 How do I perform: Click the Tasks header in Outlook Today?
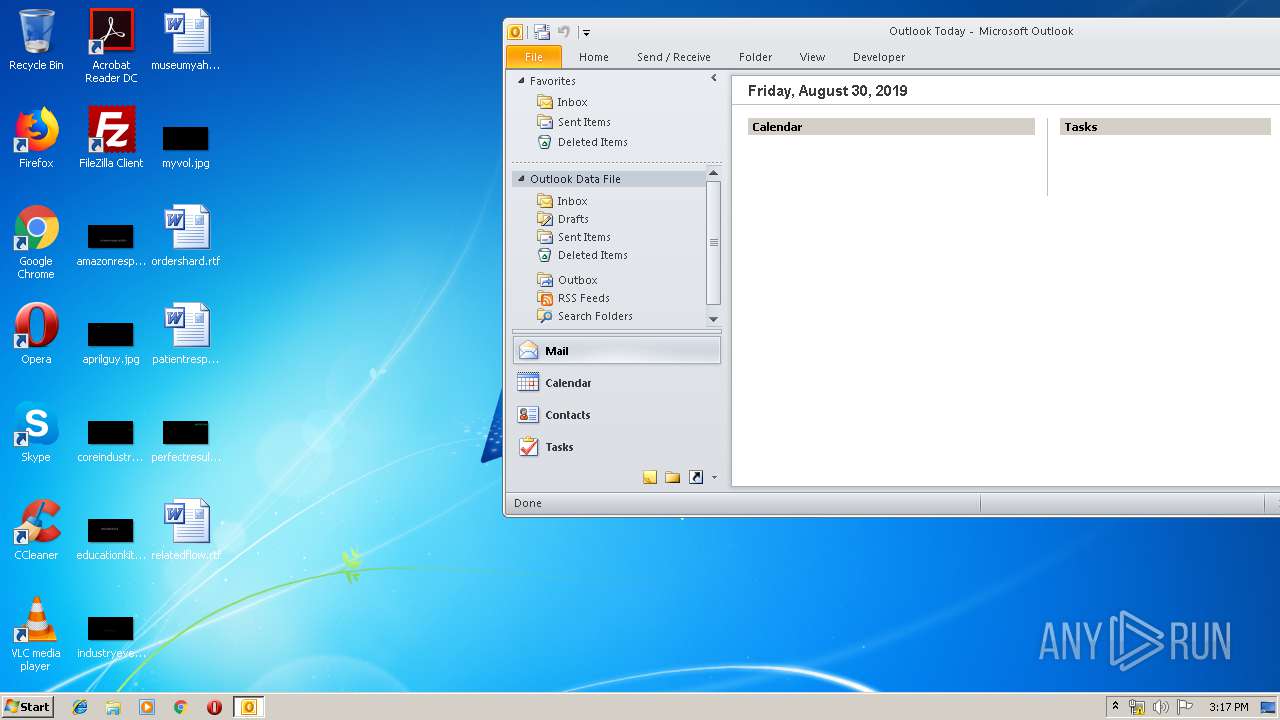[x=1165, y=127]
